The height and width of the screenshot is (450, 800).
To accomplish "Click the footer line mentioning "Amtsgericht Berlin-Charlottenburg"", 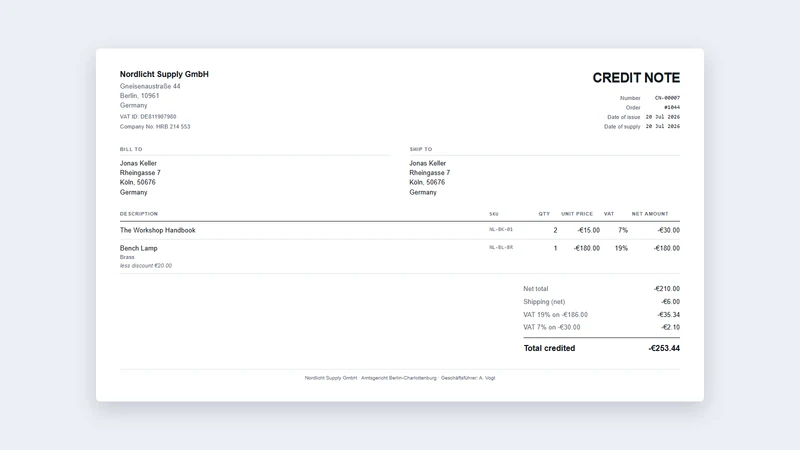I will click(400, 378).
